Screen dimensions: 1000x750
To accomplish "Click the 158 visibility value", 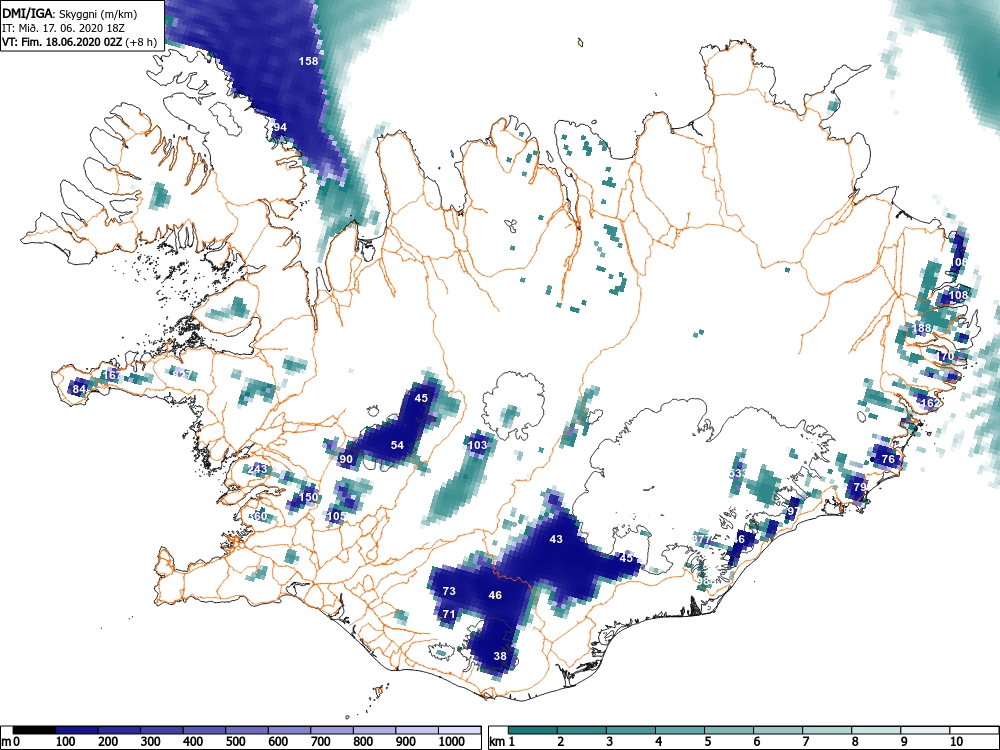I will click(x=308, y=61).
